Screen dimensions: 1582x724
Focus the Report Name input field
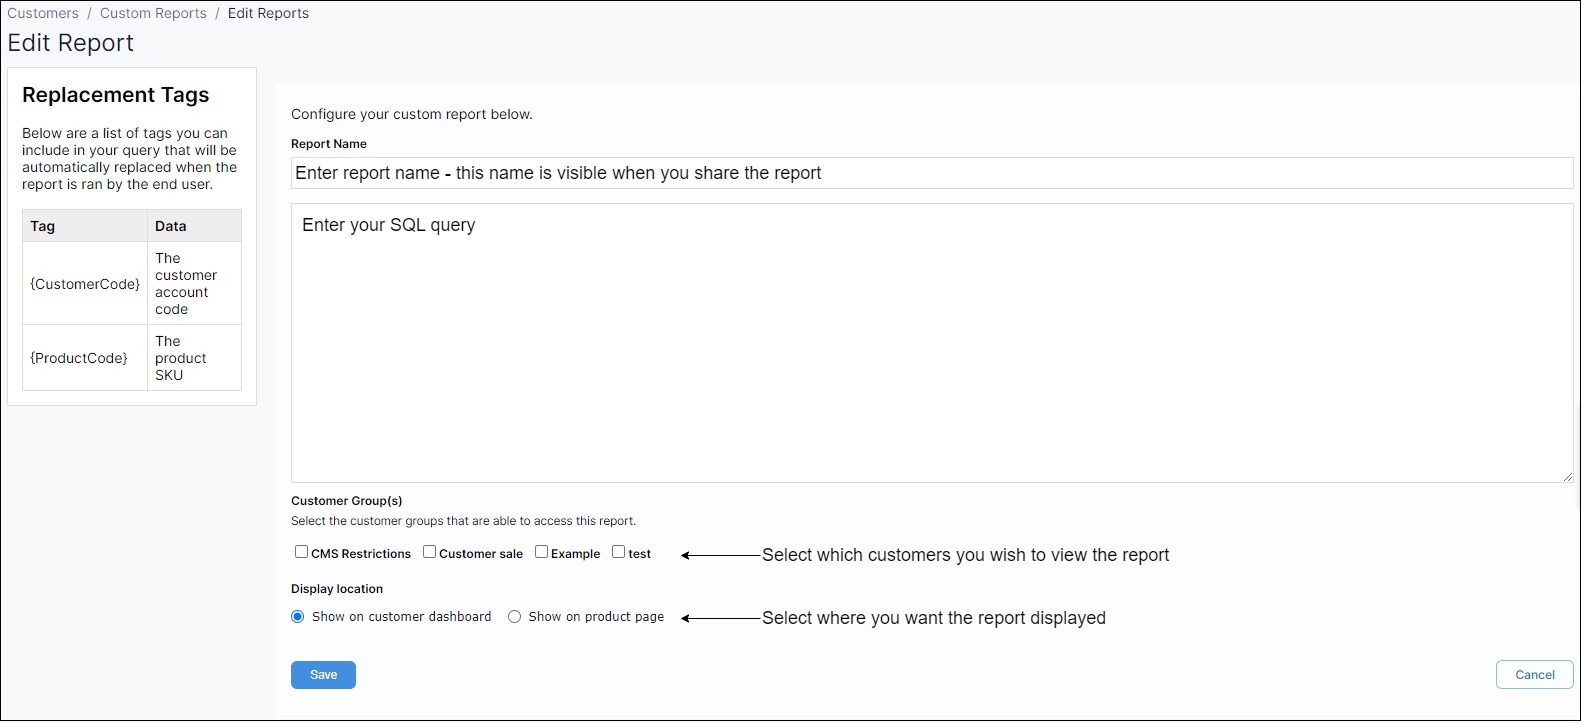coord(931,173)
